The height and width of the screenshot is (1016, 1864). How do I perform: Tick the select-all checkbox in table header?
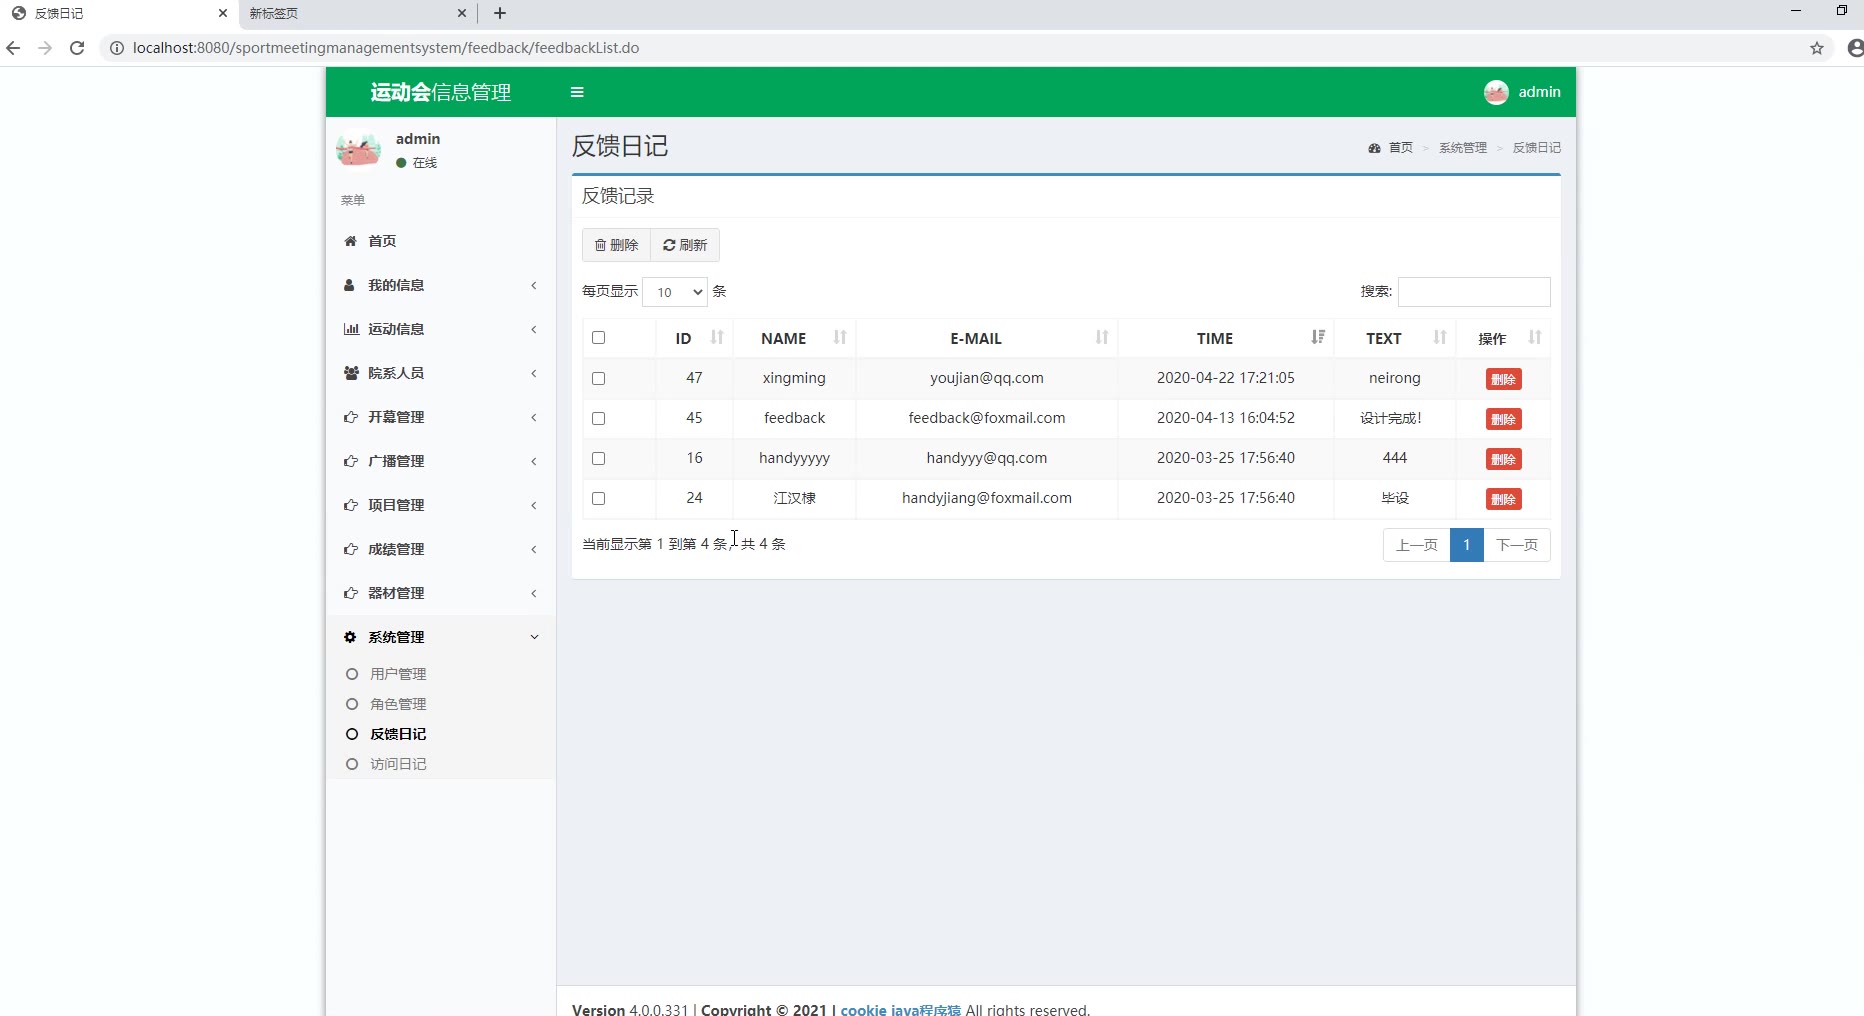[x=599, y=338]
